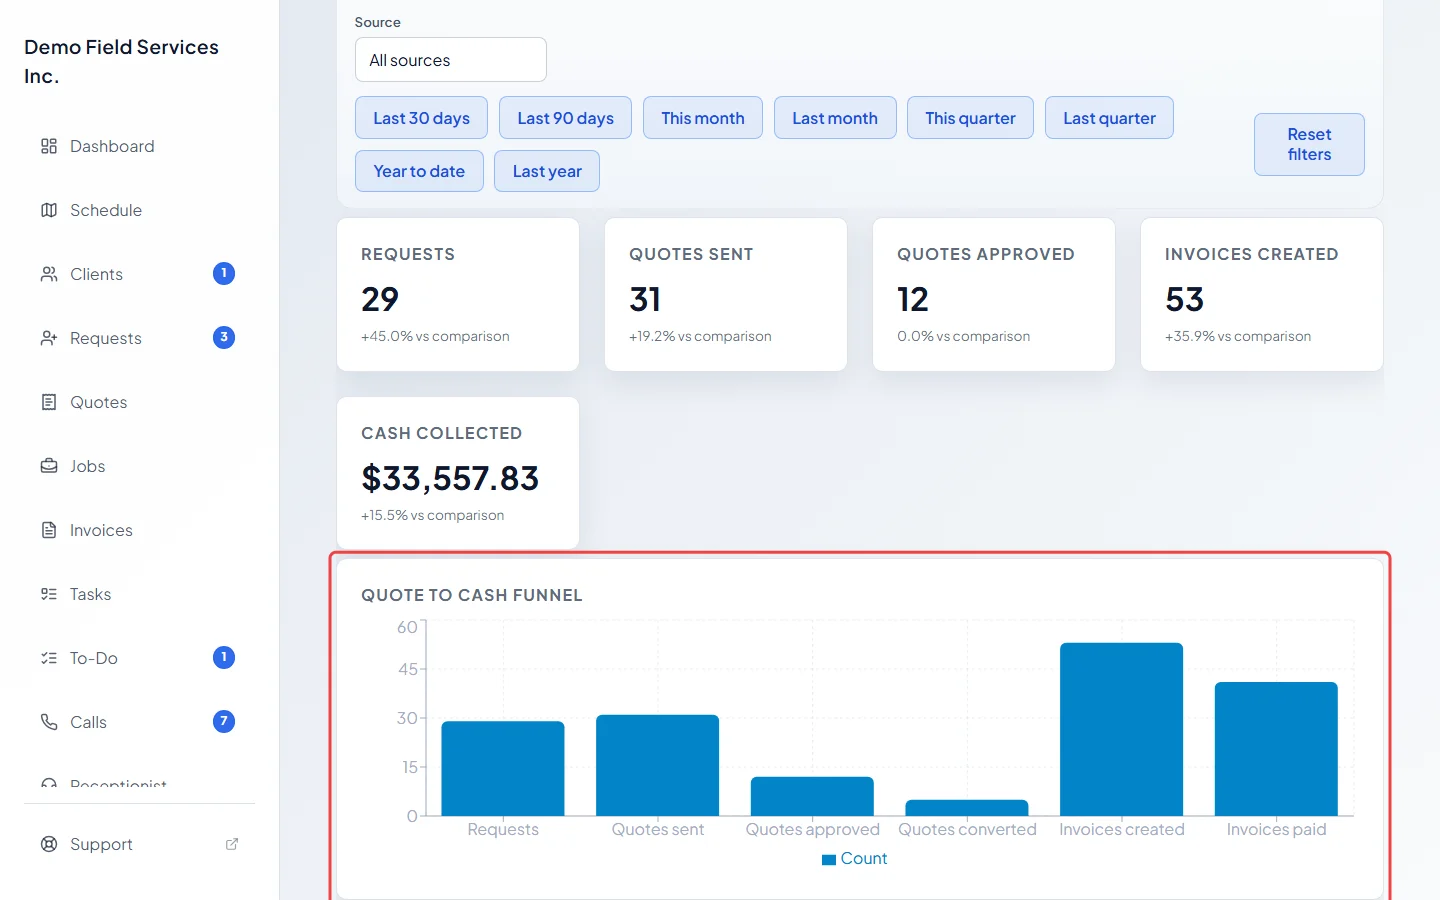Click the Requests card value 29
The width and height of the screenshot is (1440, 900).
coord(380,299)
